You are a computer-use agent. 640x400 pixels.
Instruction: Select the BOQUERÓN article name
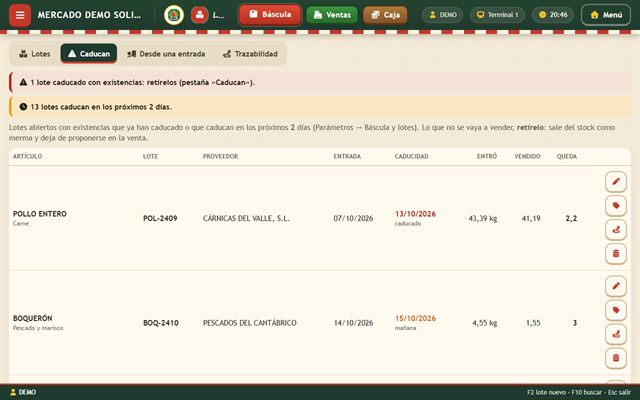(x=33, y=318)
